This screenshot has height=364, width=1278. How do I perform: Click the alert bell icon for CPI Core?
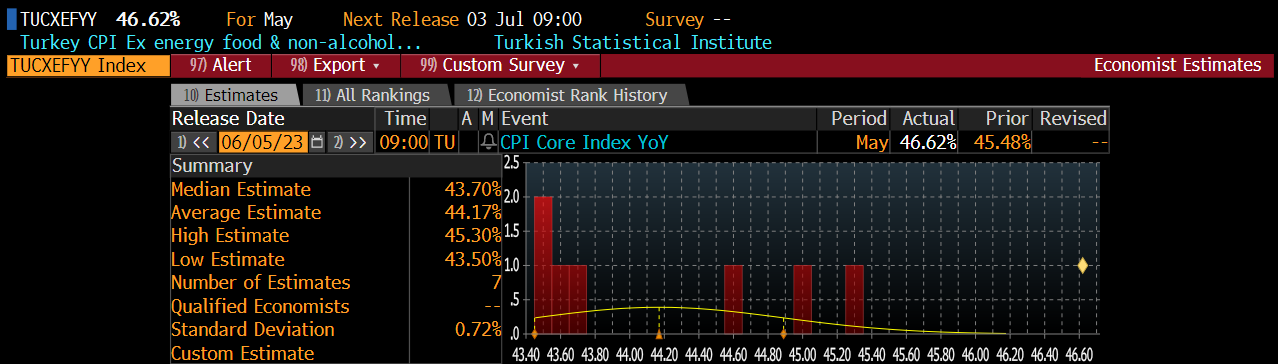(x=488, y=142)
